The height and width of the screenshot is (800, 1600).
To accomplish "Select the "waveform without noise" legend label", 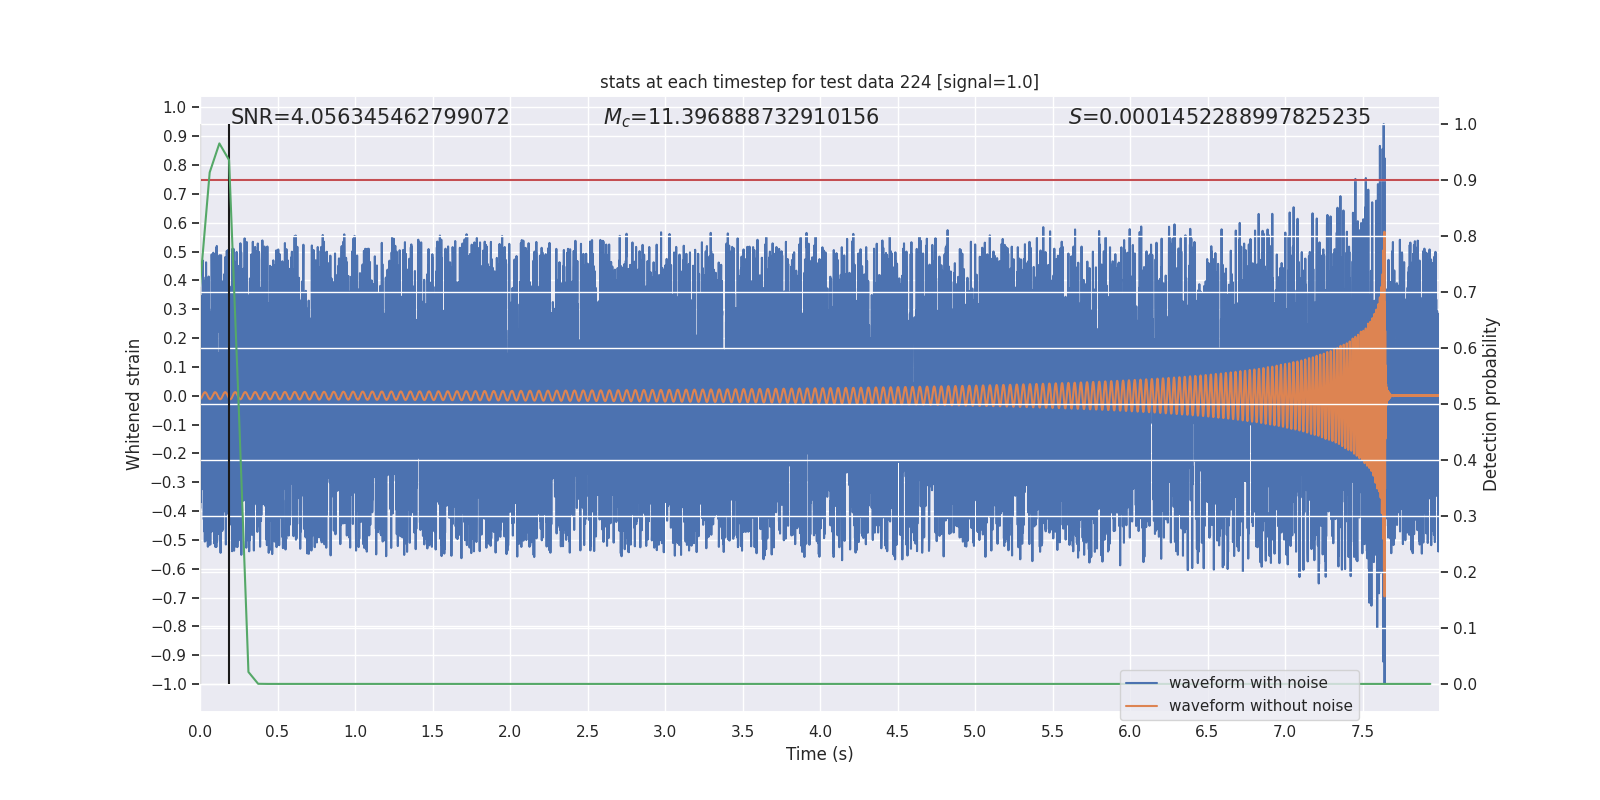I will coord(1260,706).
